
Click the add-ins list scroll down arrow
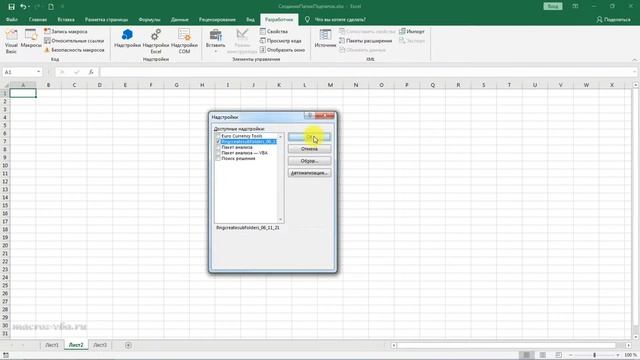(280, 220)
